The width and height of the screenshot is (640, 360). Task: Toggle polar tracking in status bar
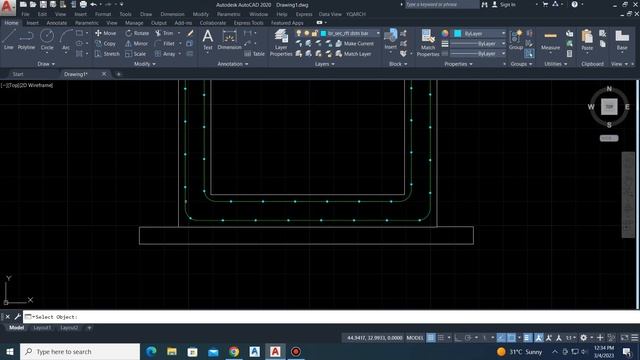(468, 338)
